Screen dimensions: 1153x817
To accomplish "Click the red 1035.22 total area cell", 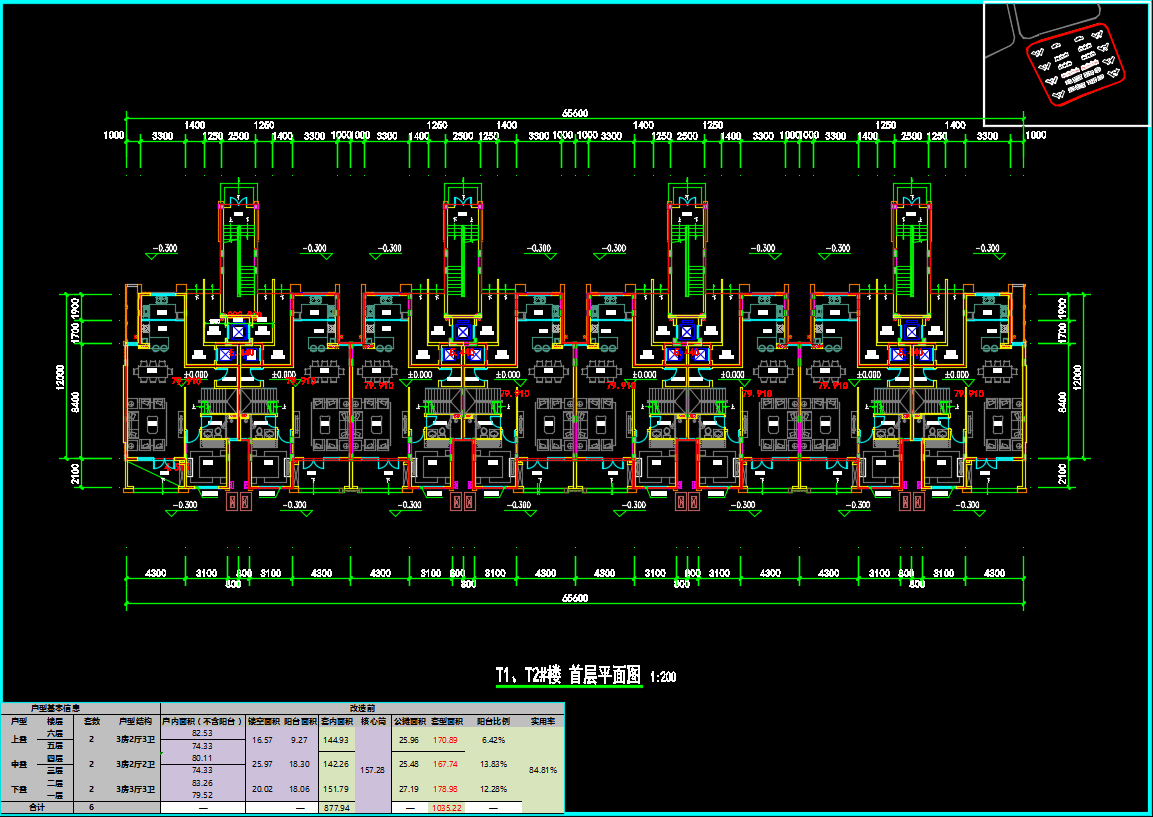I will (x=446, y=807).
